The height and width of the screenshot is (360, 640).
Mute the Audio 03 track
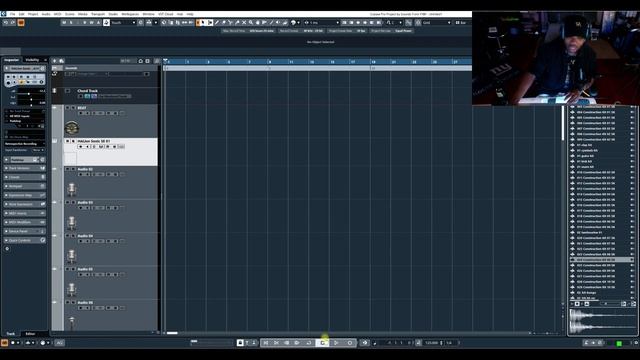click(68, 203)
